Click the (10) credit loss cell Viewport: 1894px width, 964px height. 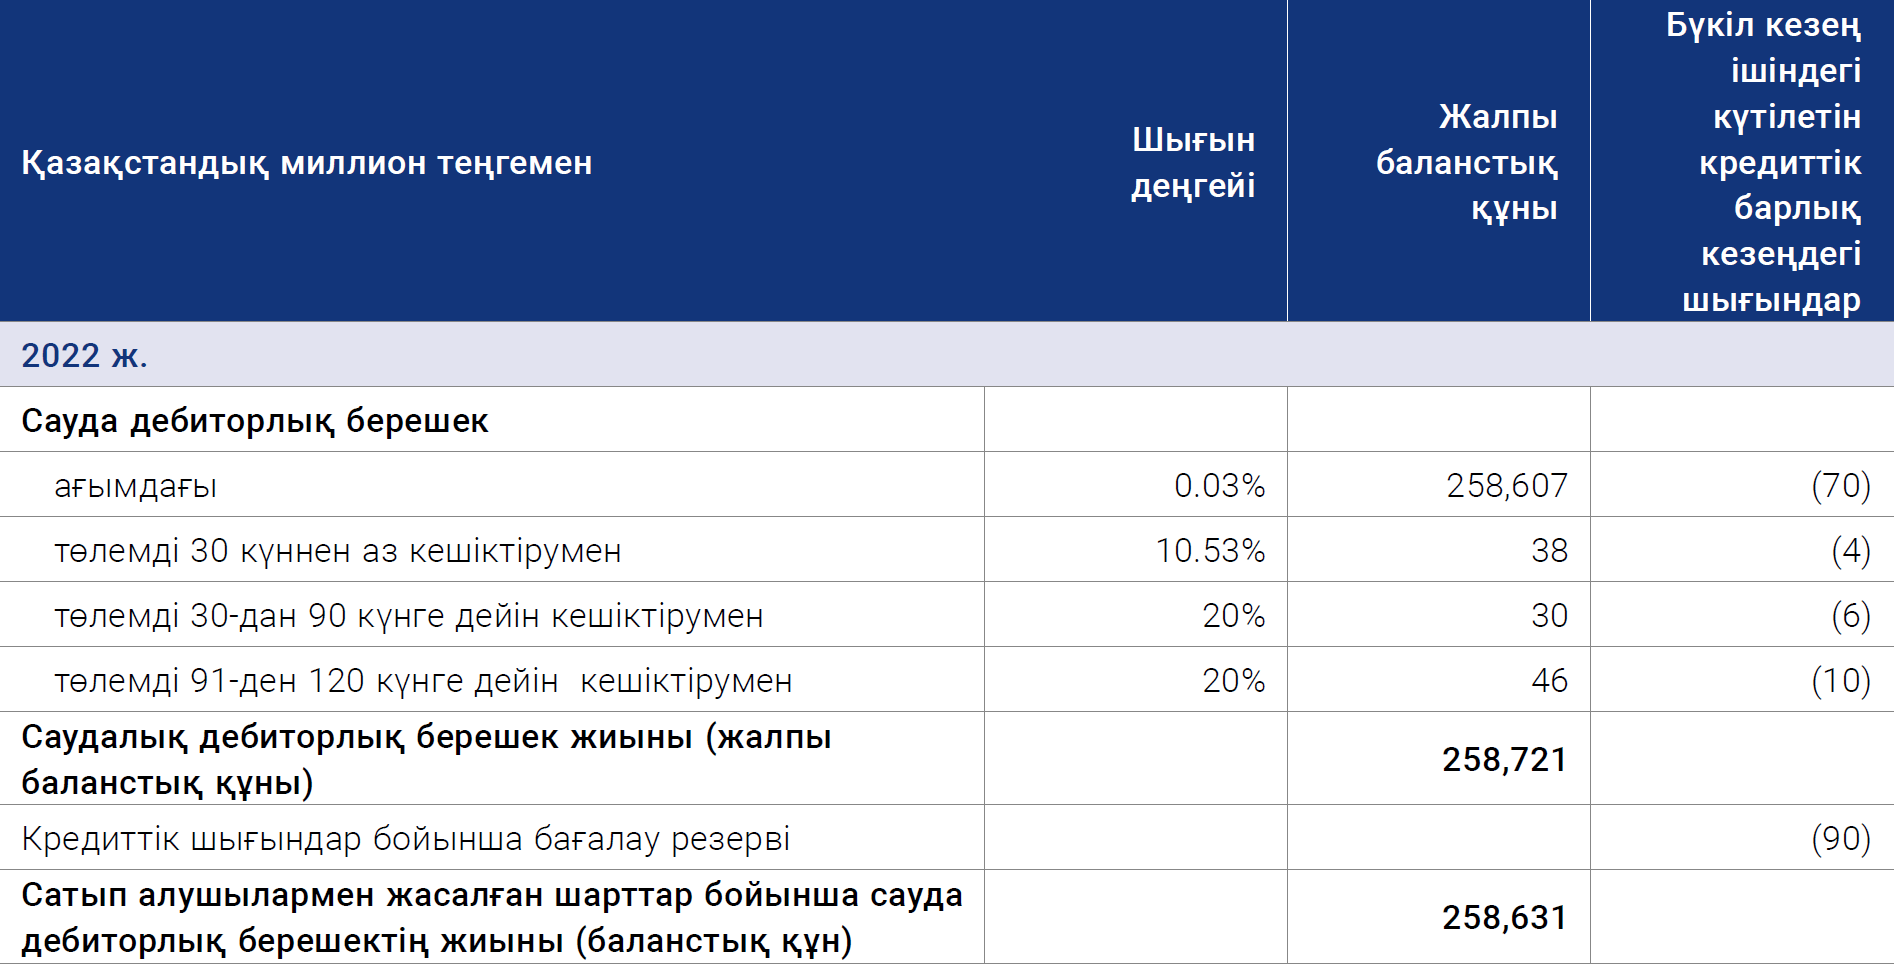pyautogui.click(x=1841, y=681)
